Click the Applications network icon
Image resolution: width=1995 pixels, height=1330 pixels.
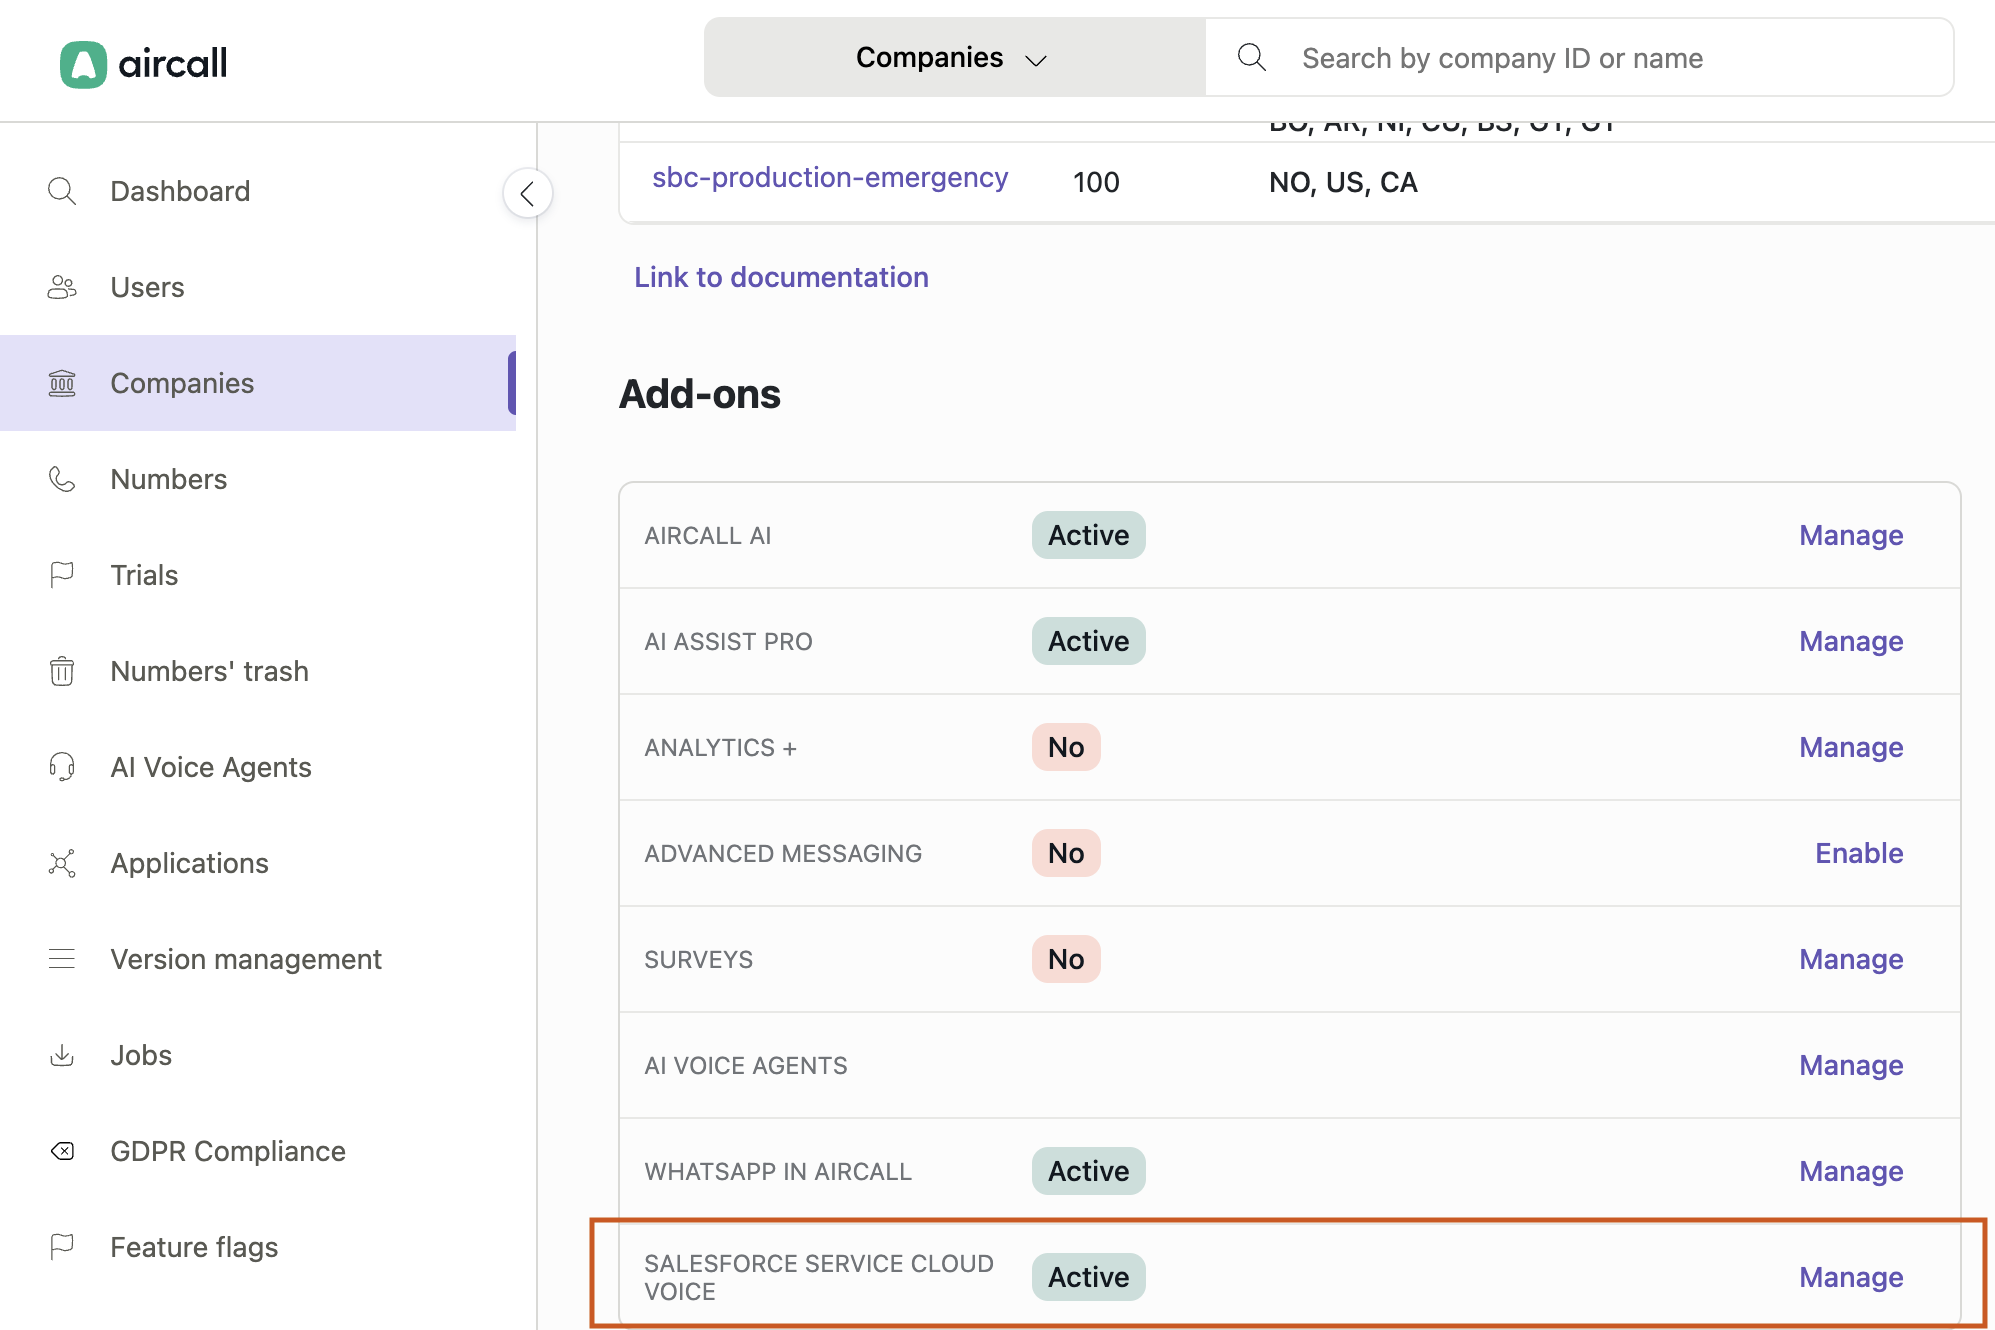(62, 863)
